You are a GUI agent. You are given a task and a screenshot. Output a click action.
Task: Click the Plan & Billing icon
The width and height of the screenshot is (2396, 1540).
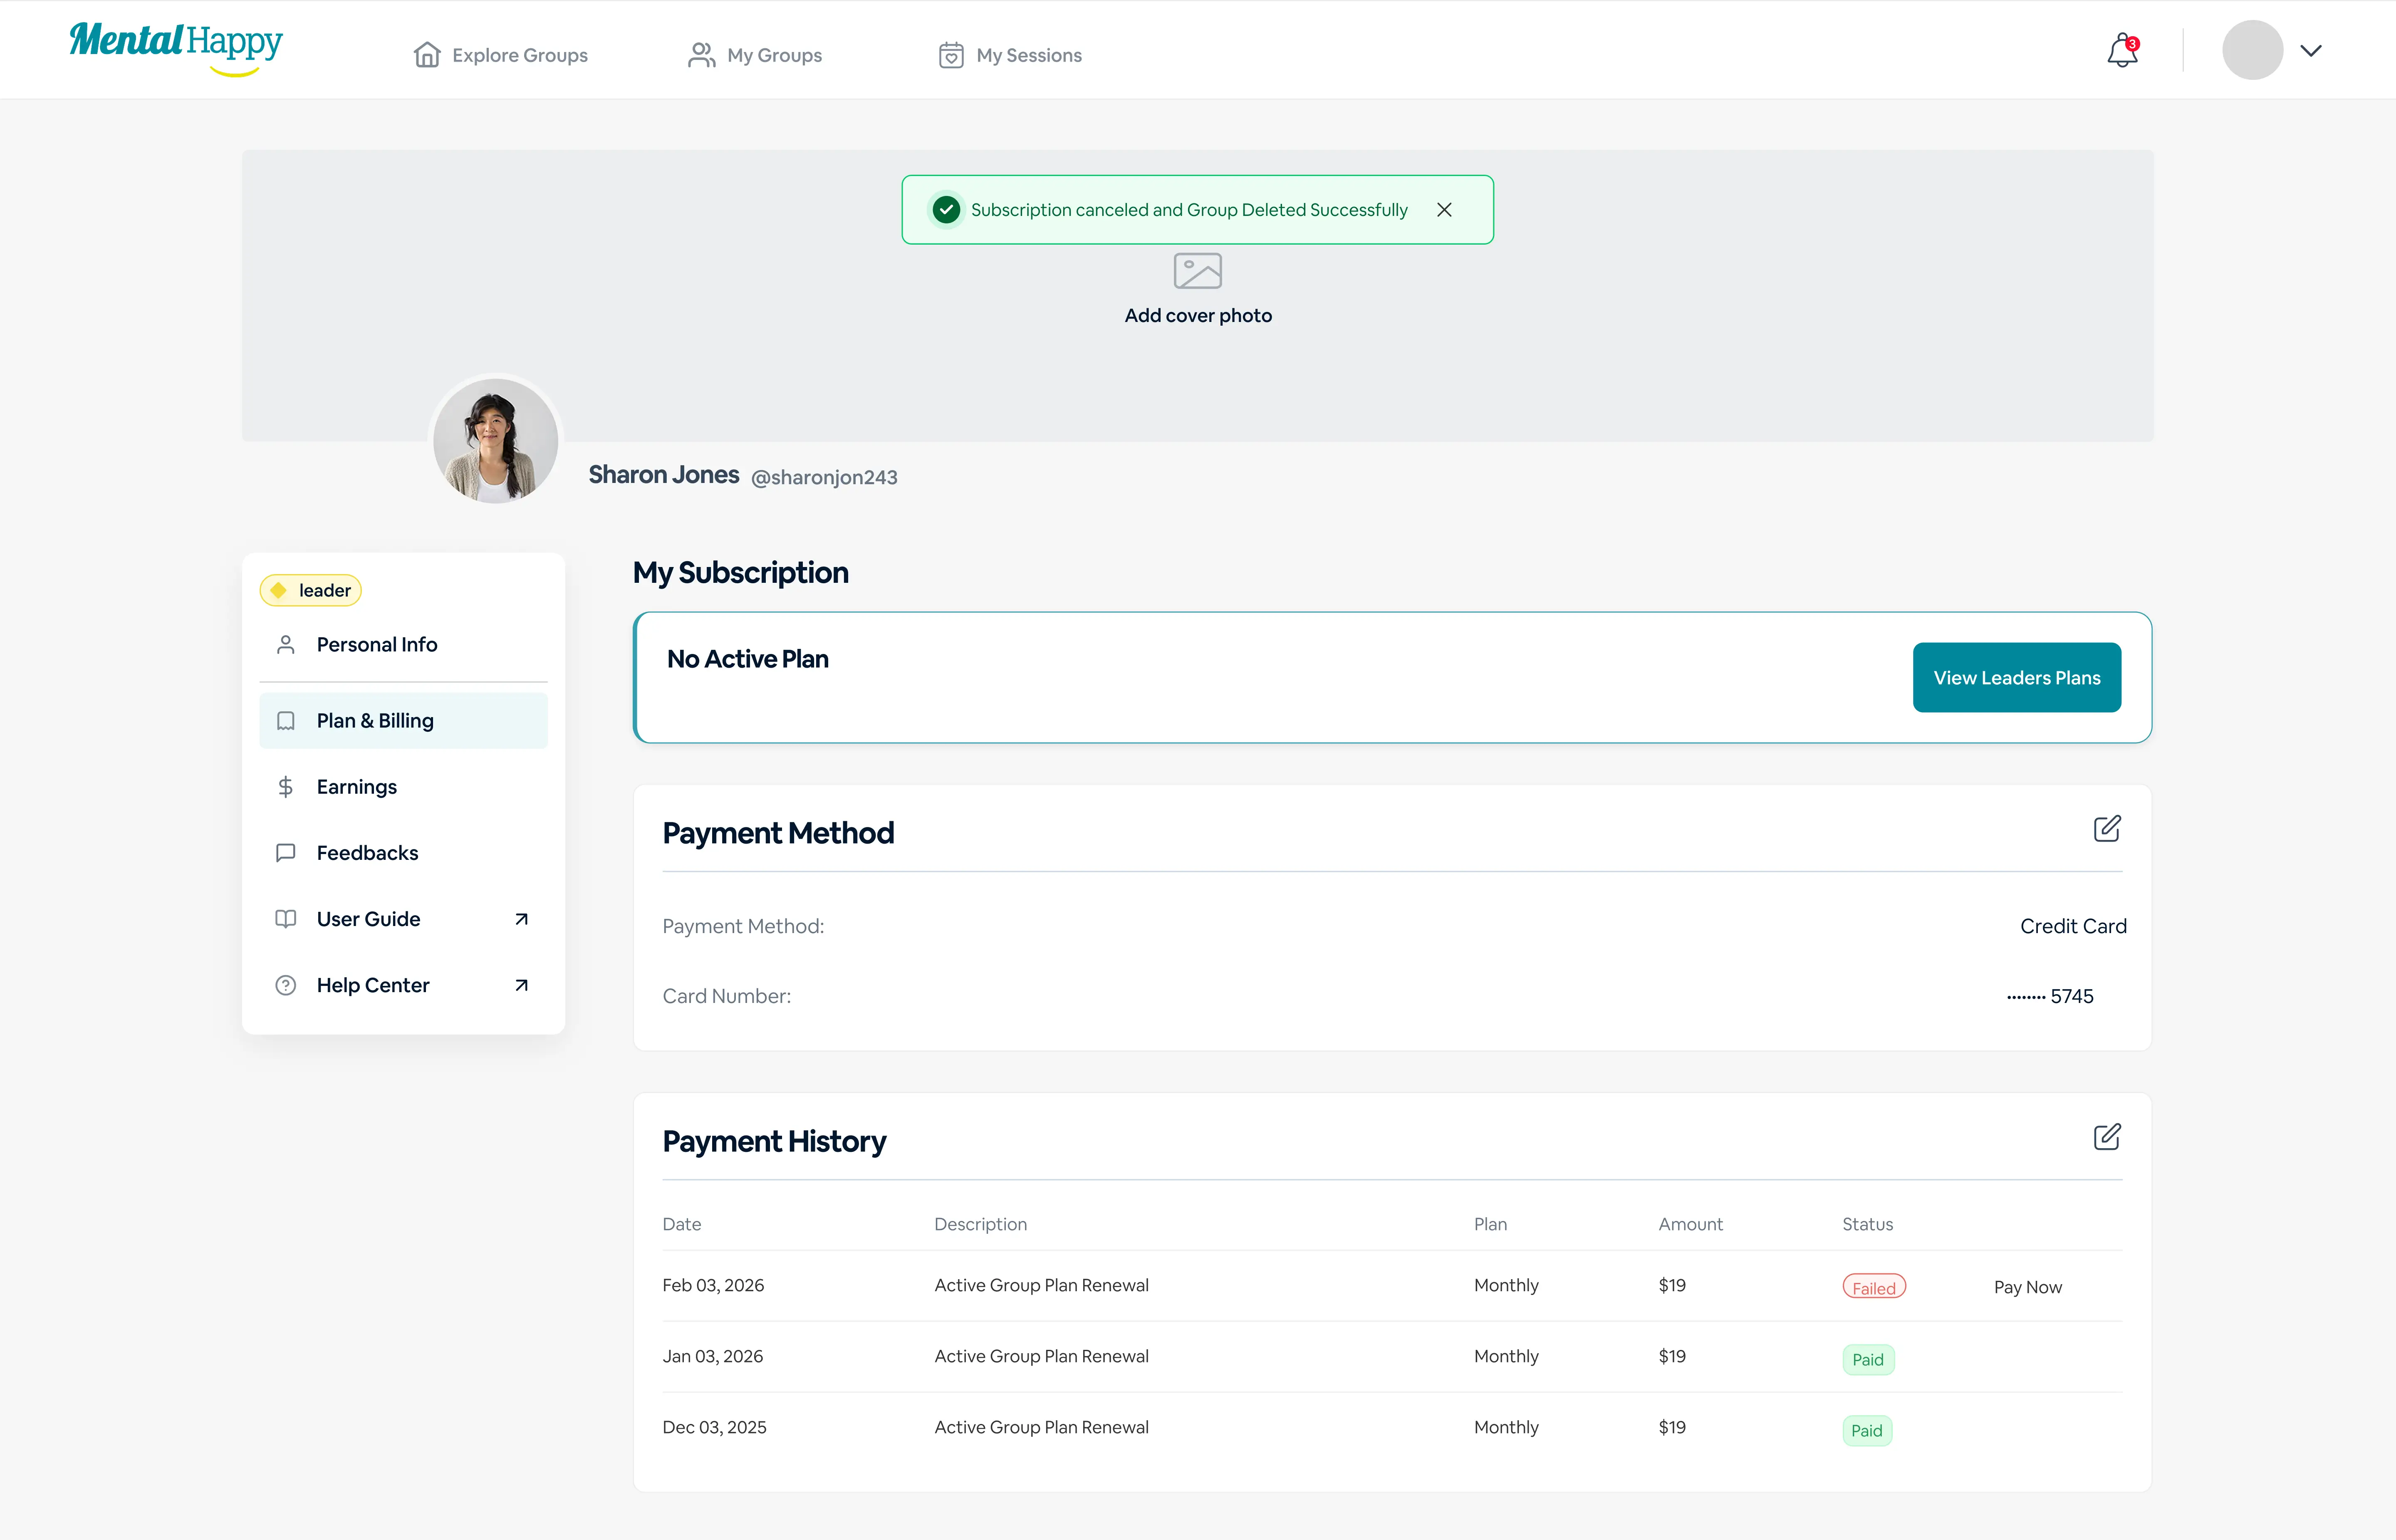pos(286,721)
